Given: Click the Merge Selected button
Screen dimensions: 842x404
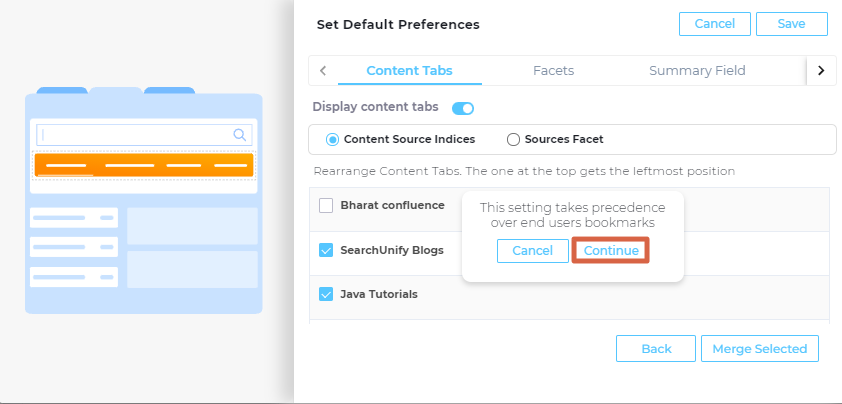Looking at the screenshot, I should coord(760,349).
